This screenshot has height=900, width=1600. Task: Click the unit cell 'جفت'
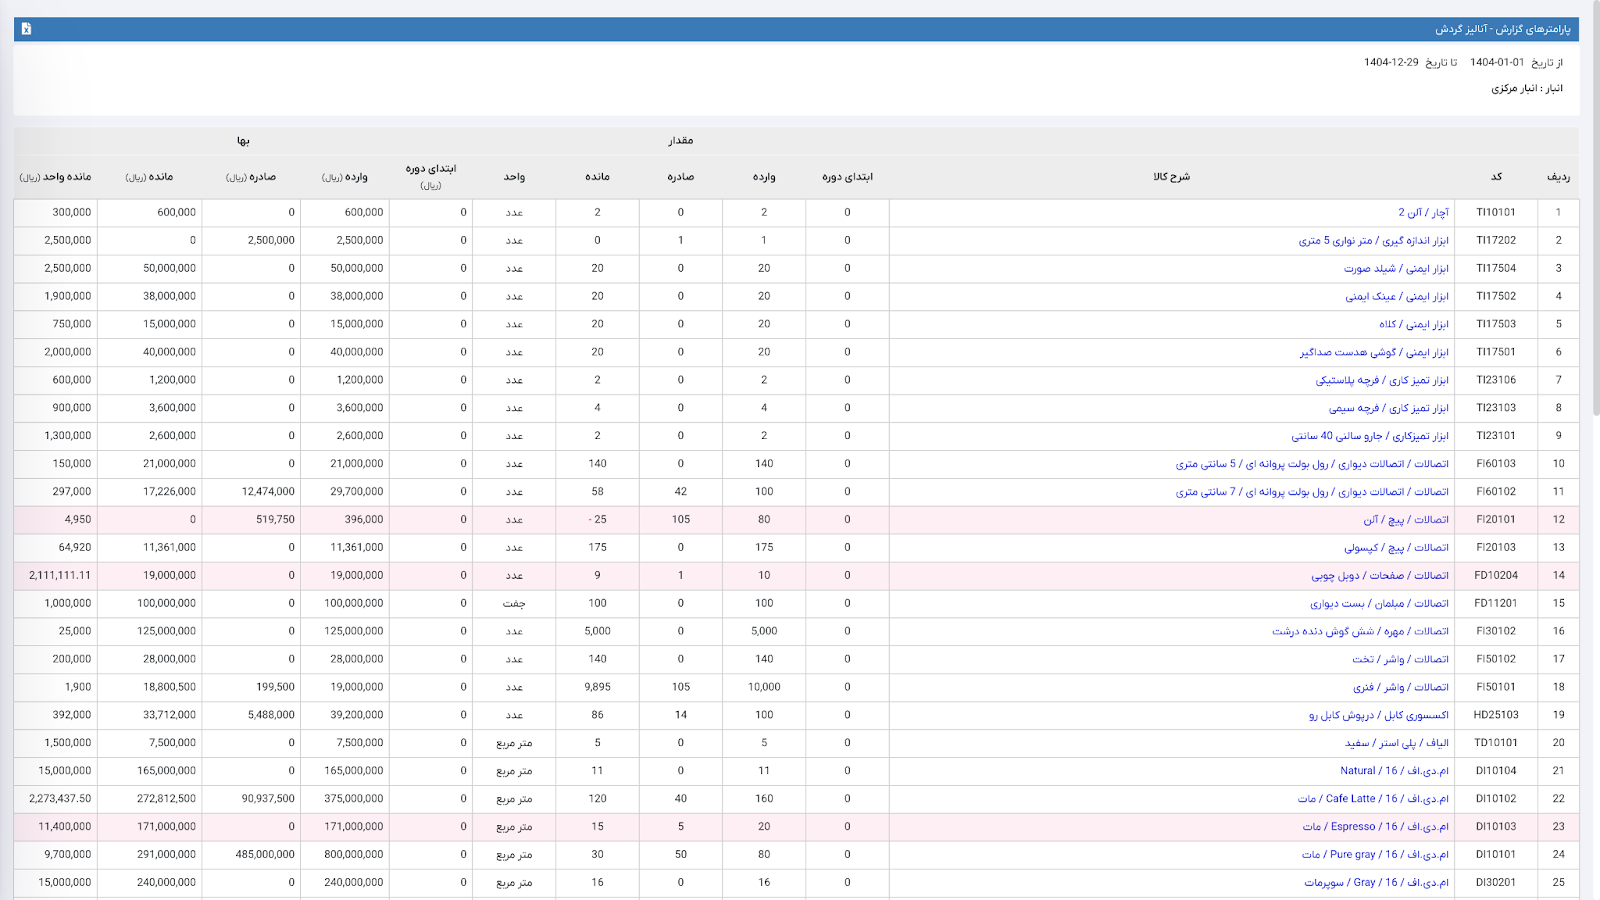(x=514, y=604)
